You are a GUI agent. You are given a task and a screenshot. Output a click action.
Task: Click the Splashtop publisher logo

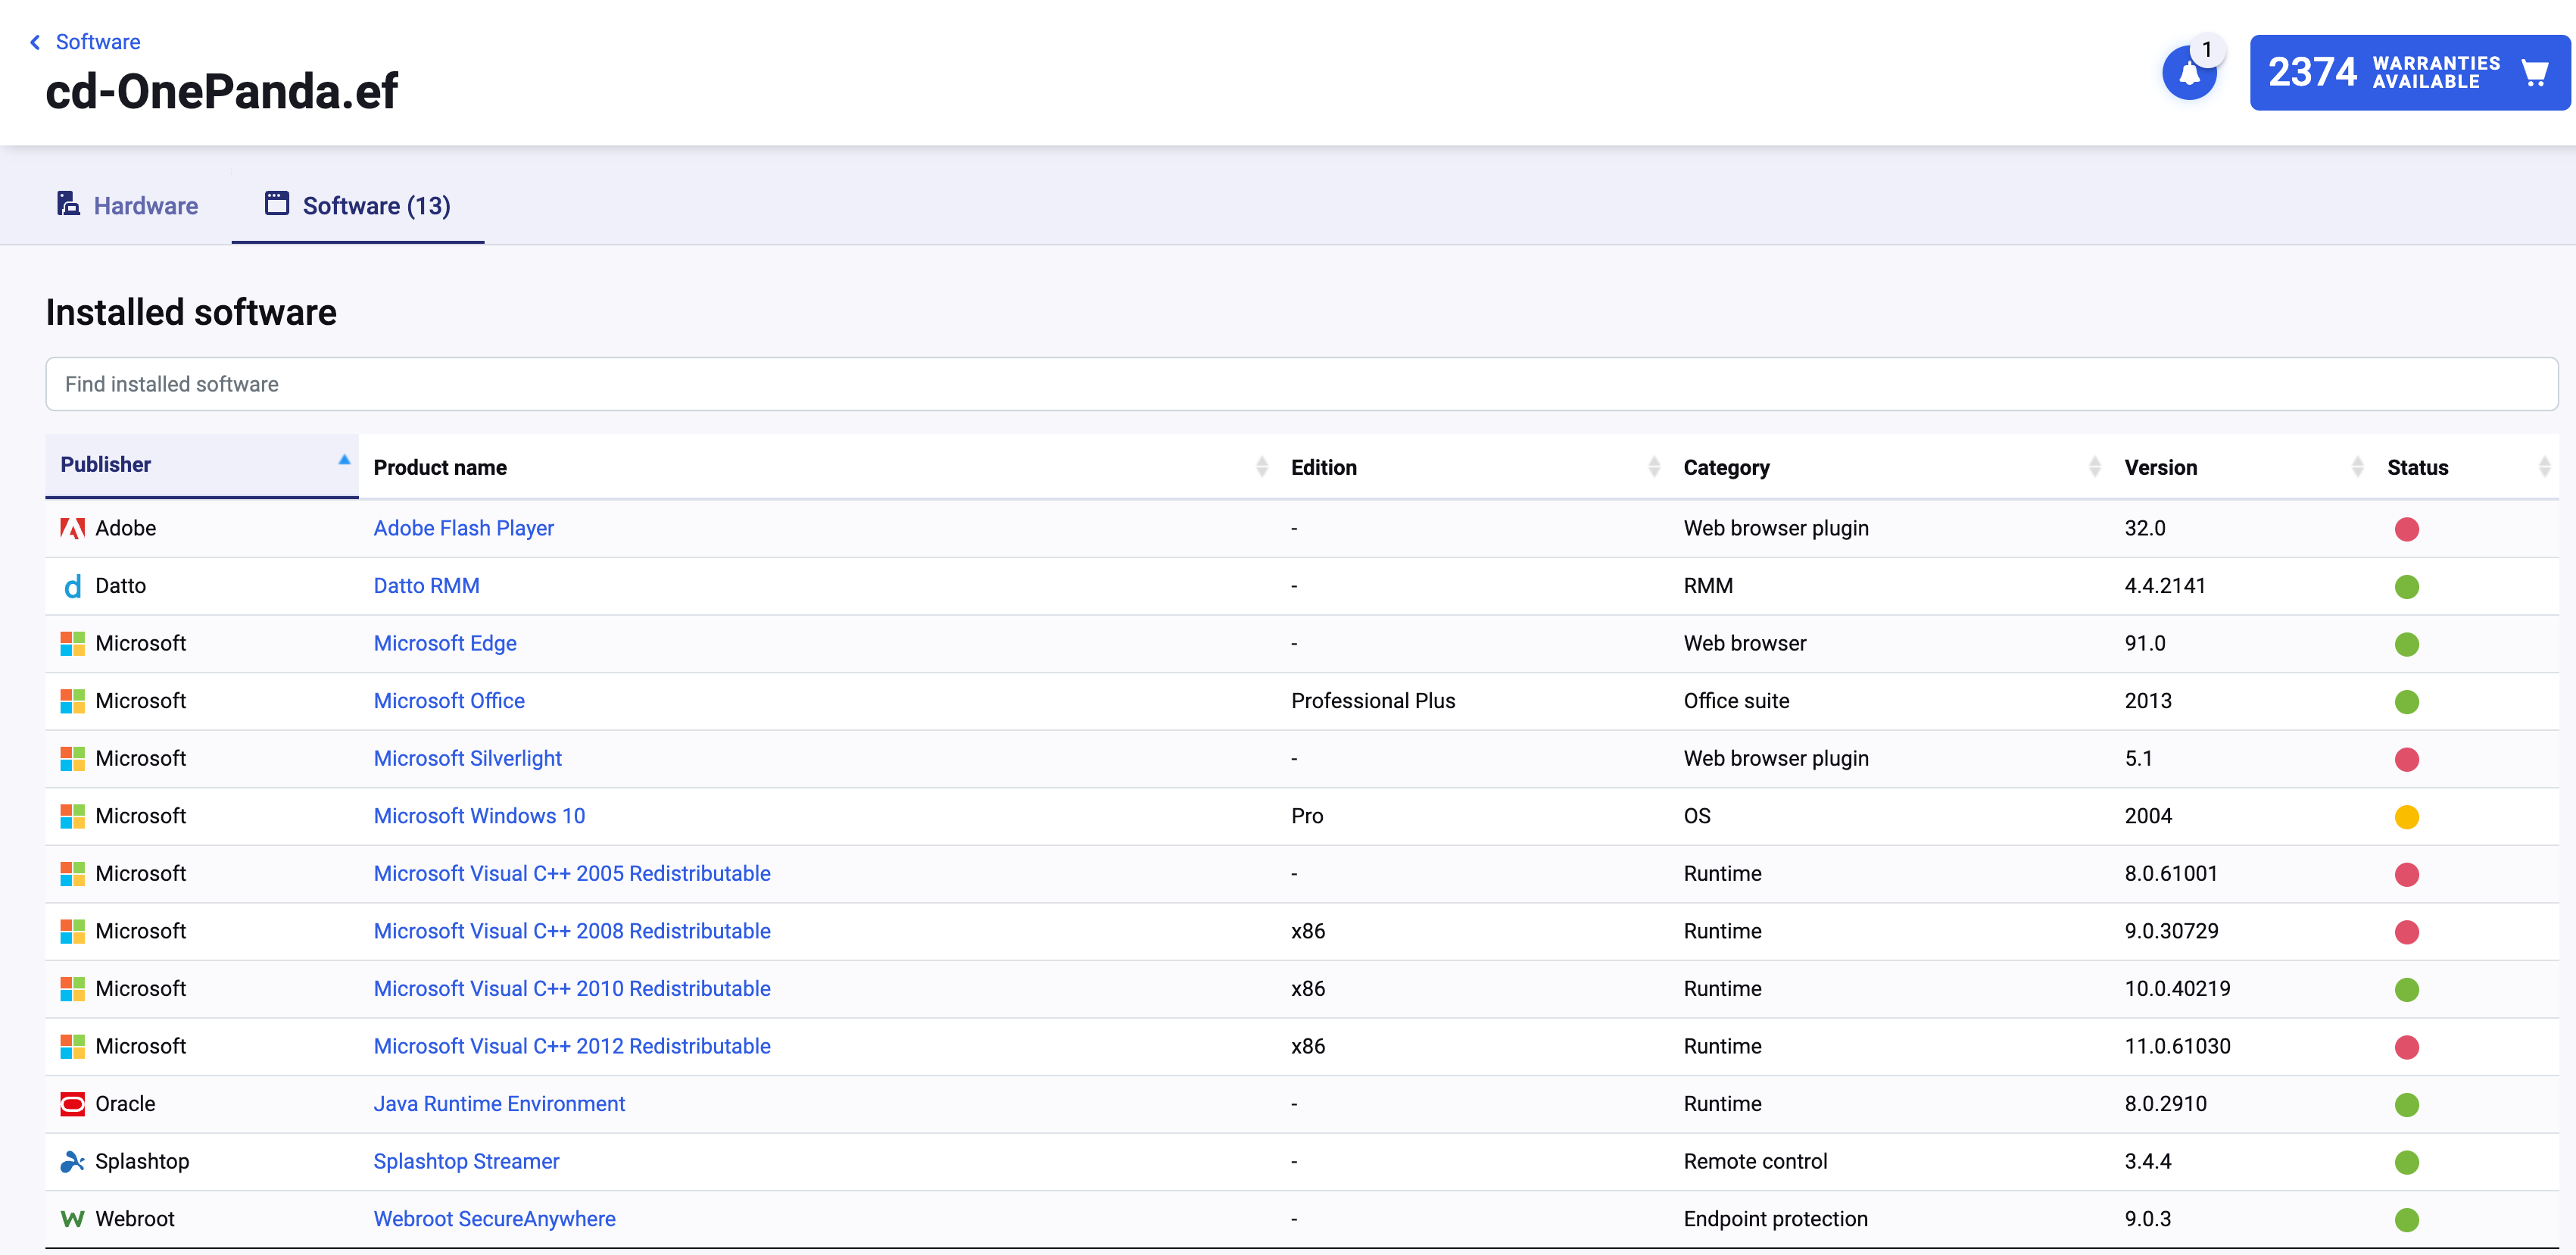(72, 1161)
